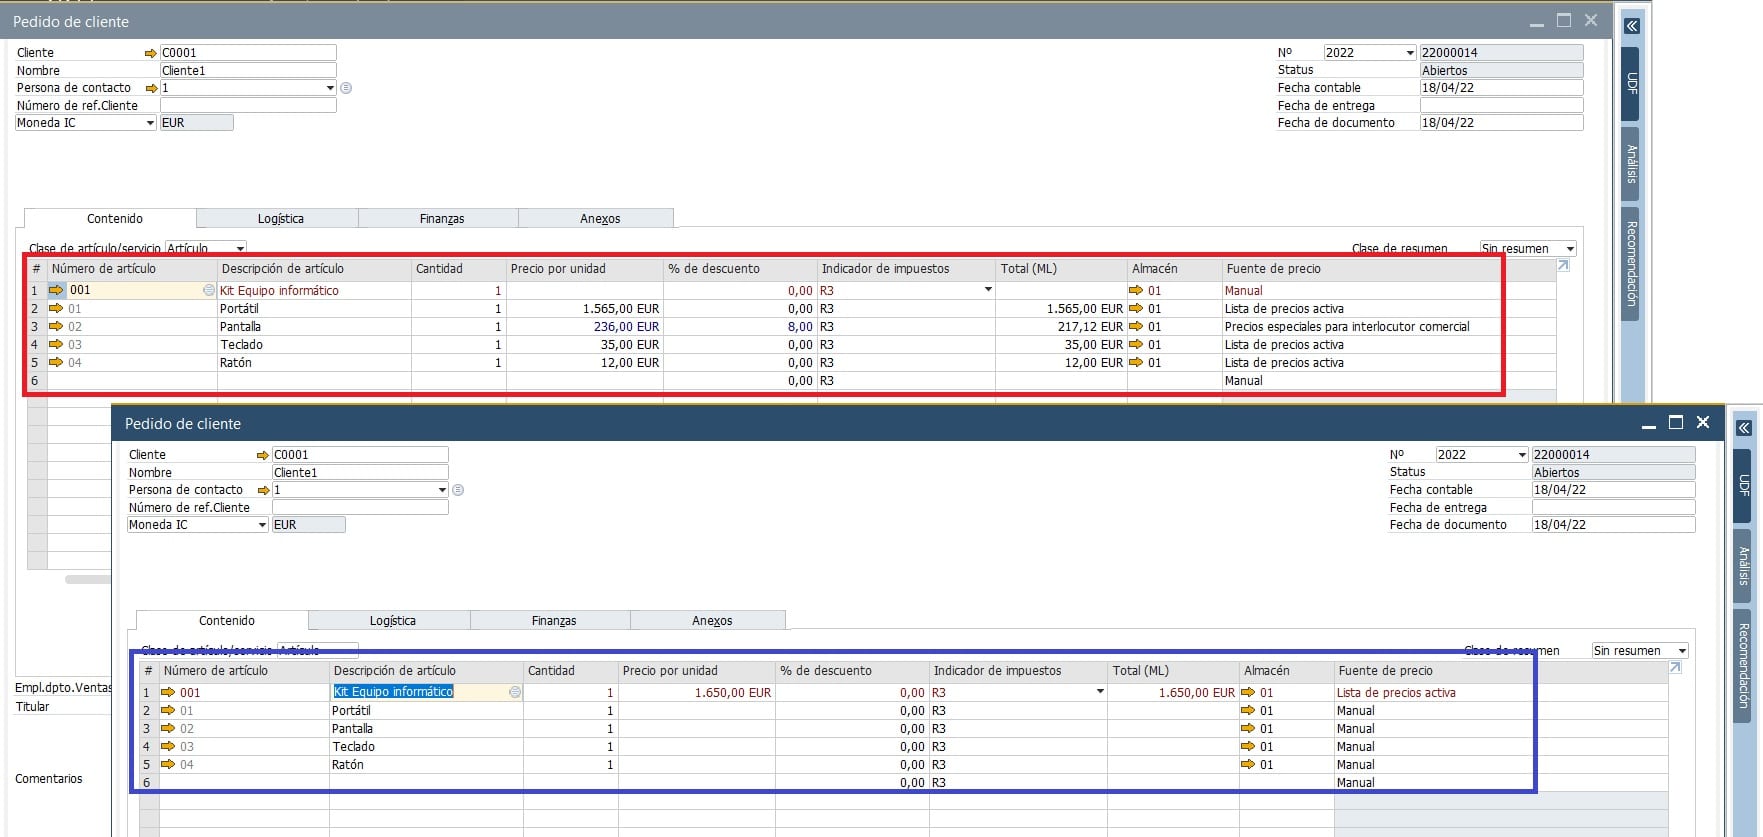Open Almacén link arrow on Ratón row, front window

[1248, 764]
